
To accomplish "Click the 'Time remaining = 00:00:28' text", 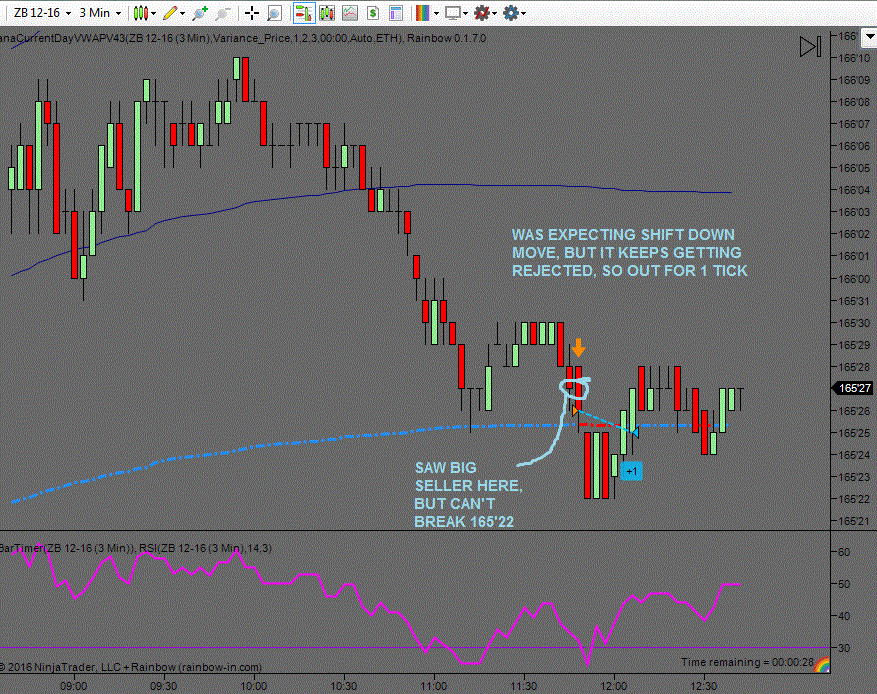I will point(747,662).
